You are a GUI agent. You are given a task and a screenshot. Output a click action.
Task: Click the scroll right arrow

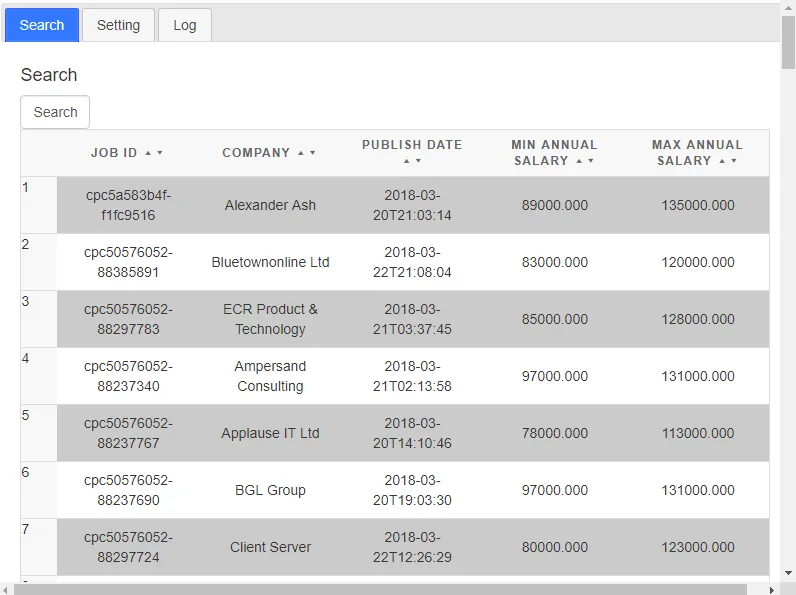(x=772, y=589)
